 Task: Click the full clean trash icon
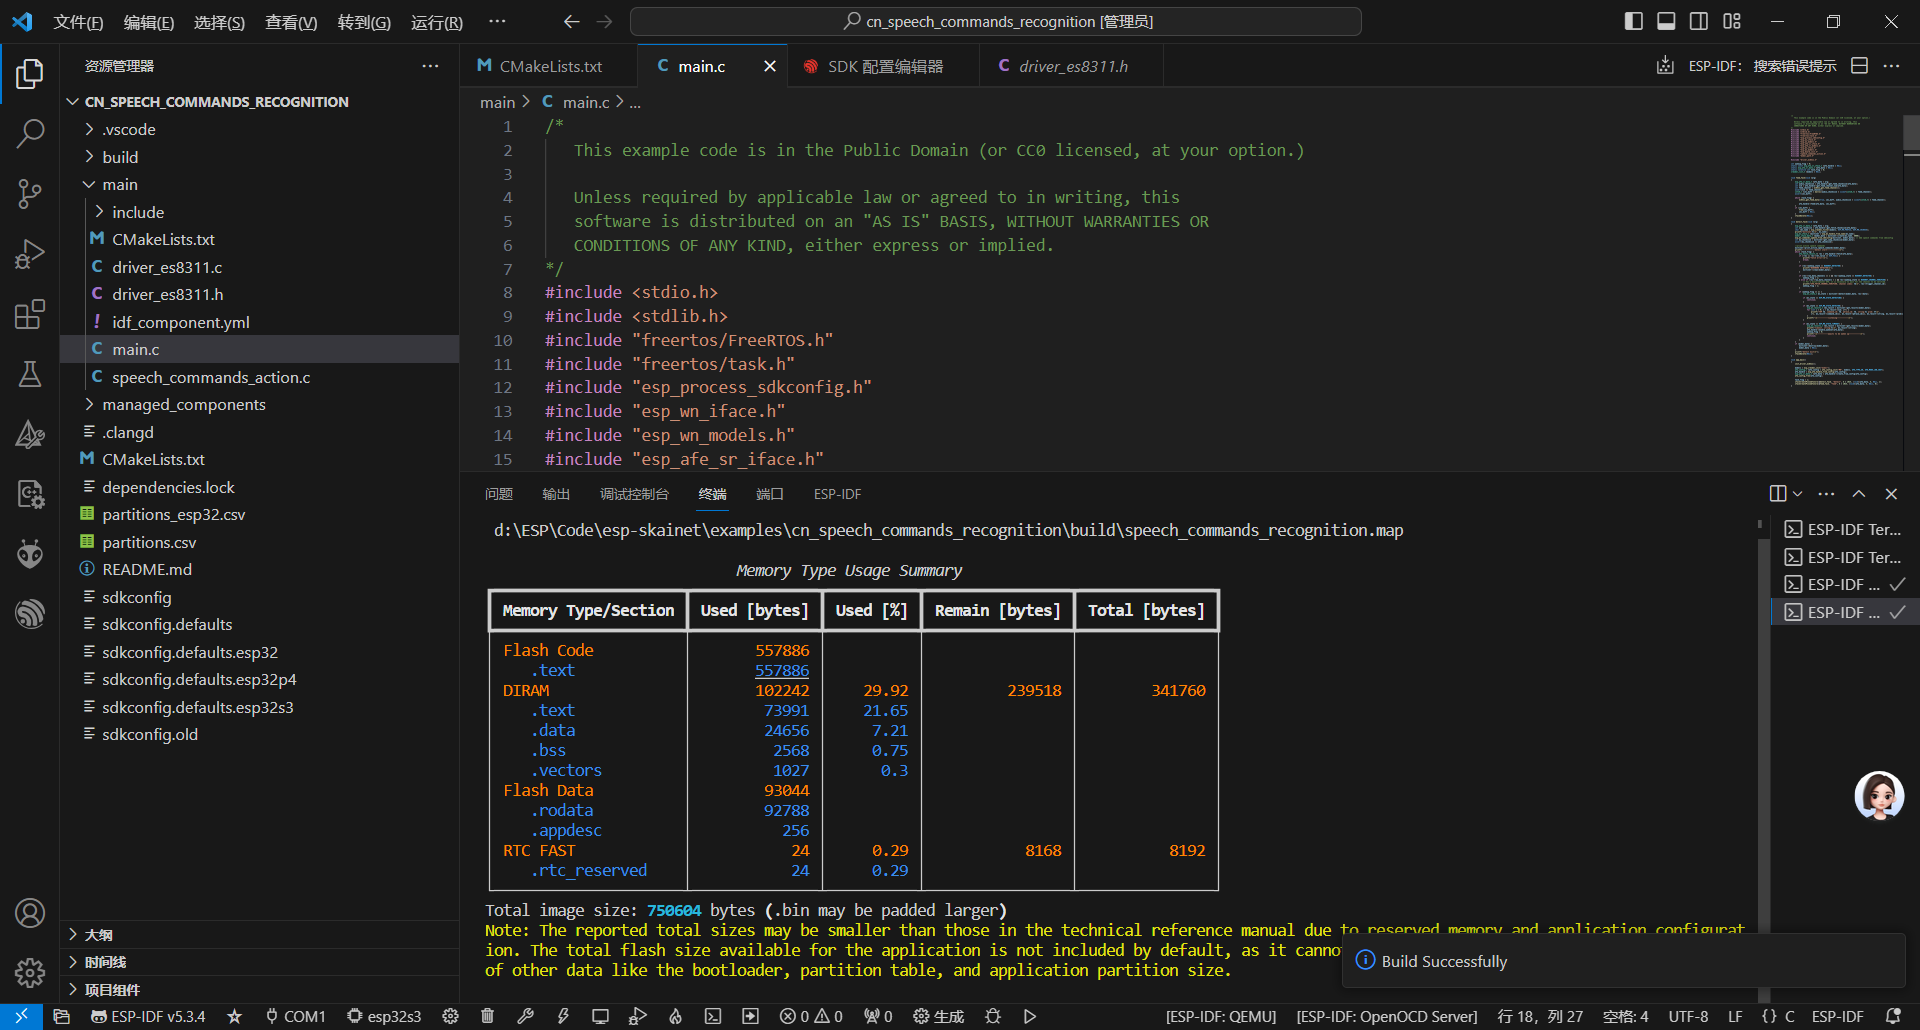[488, 1016]
